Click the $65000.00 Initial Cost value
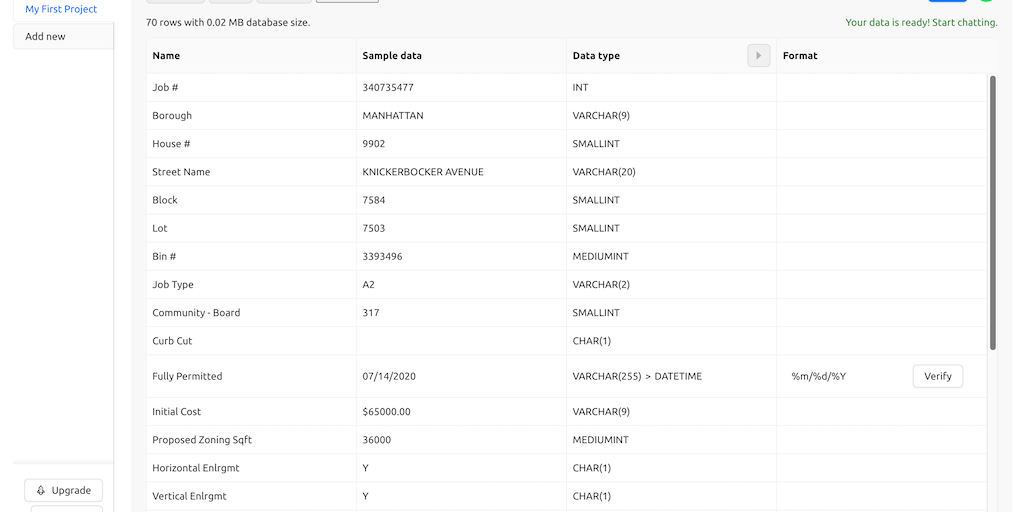 click(386, 412)
